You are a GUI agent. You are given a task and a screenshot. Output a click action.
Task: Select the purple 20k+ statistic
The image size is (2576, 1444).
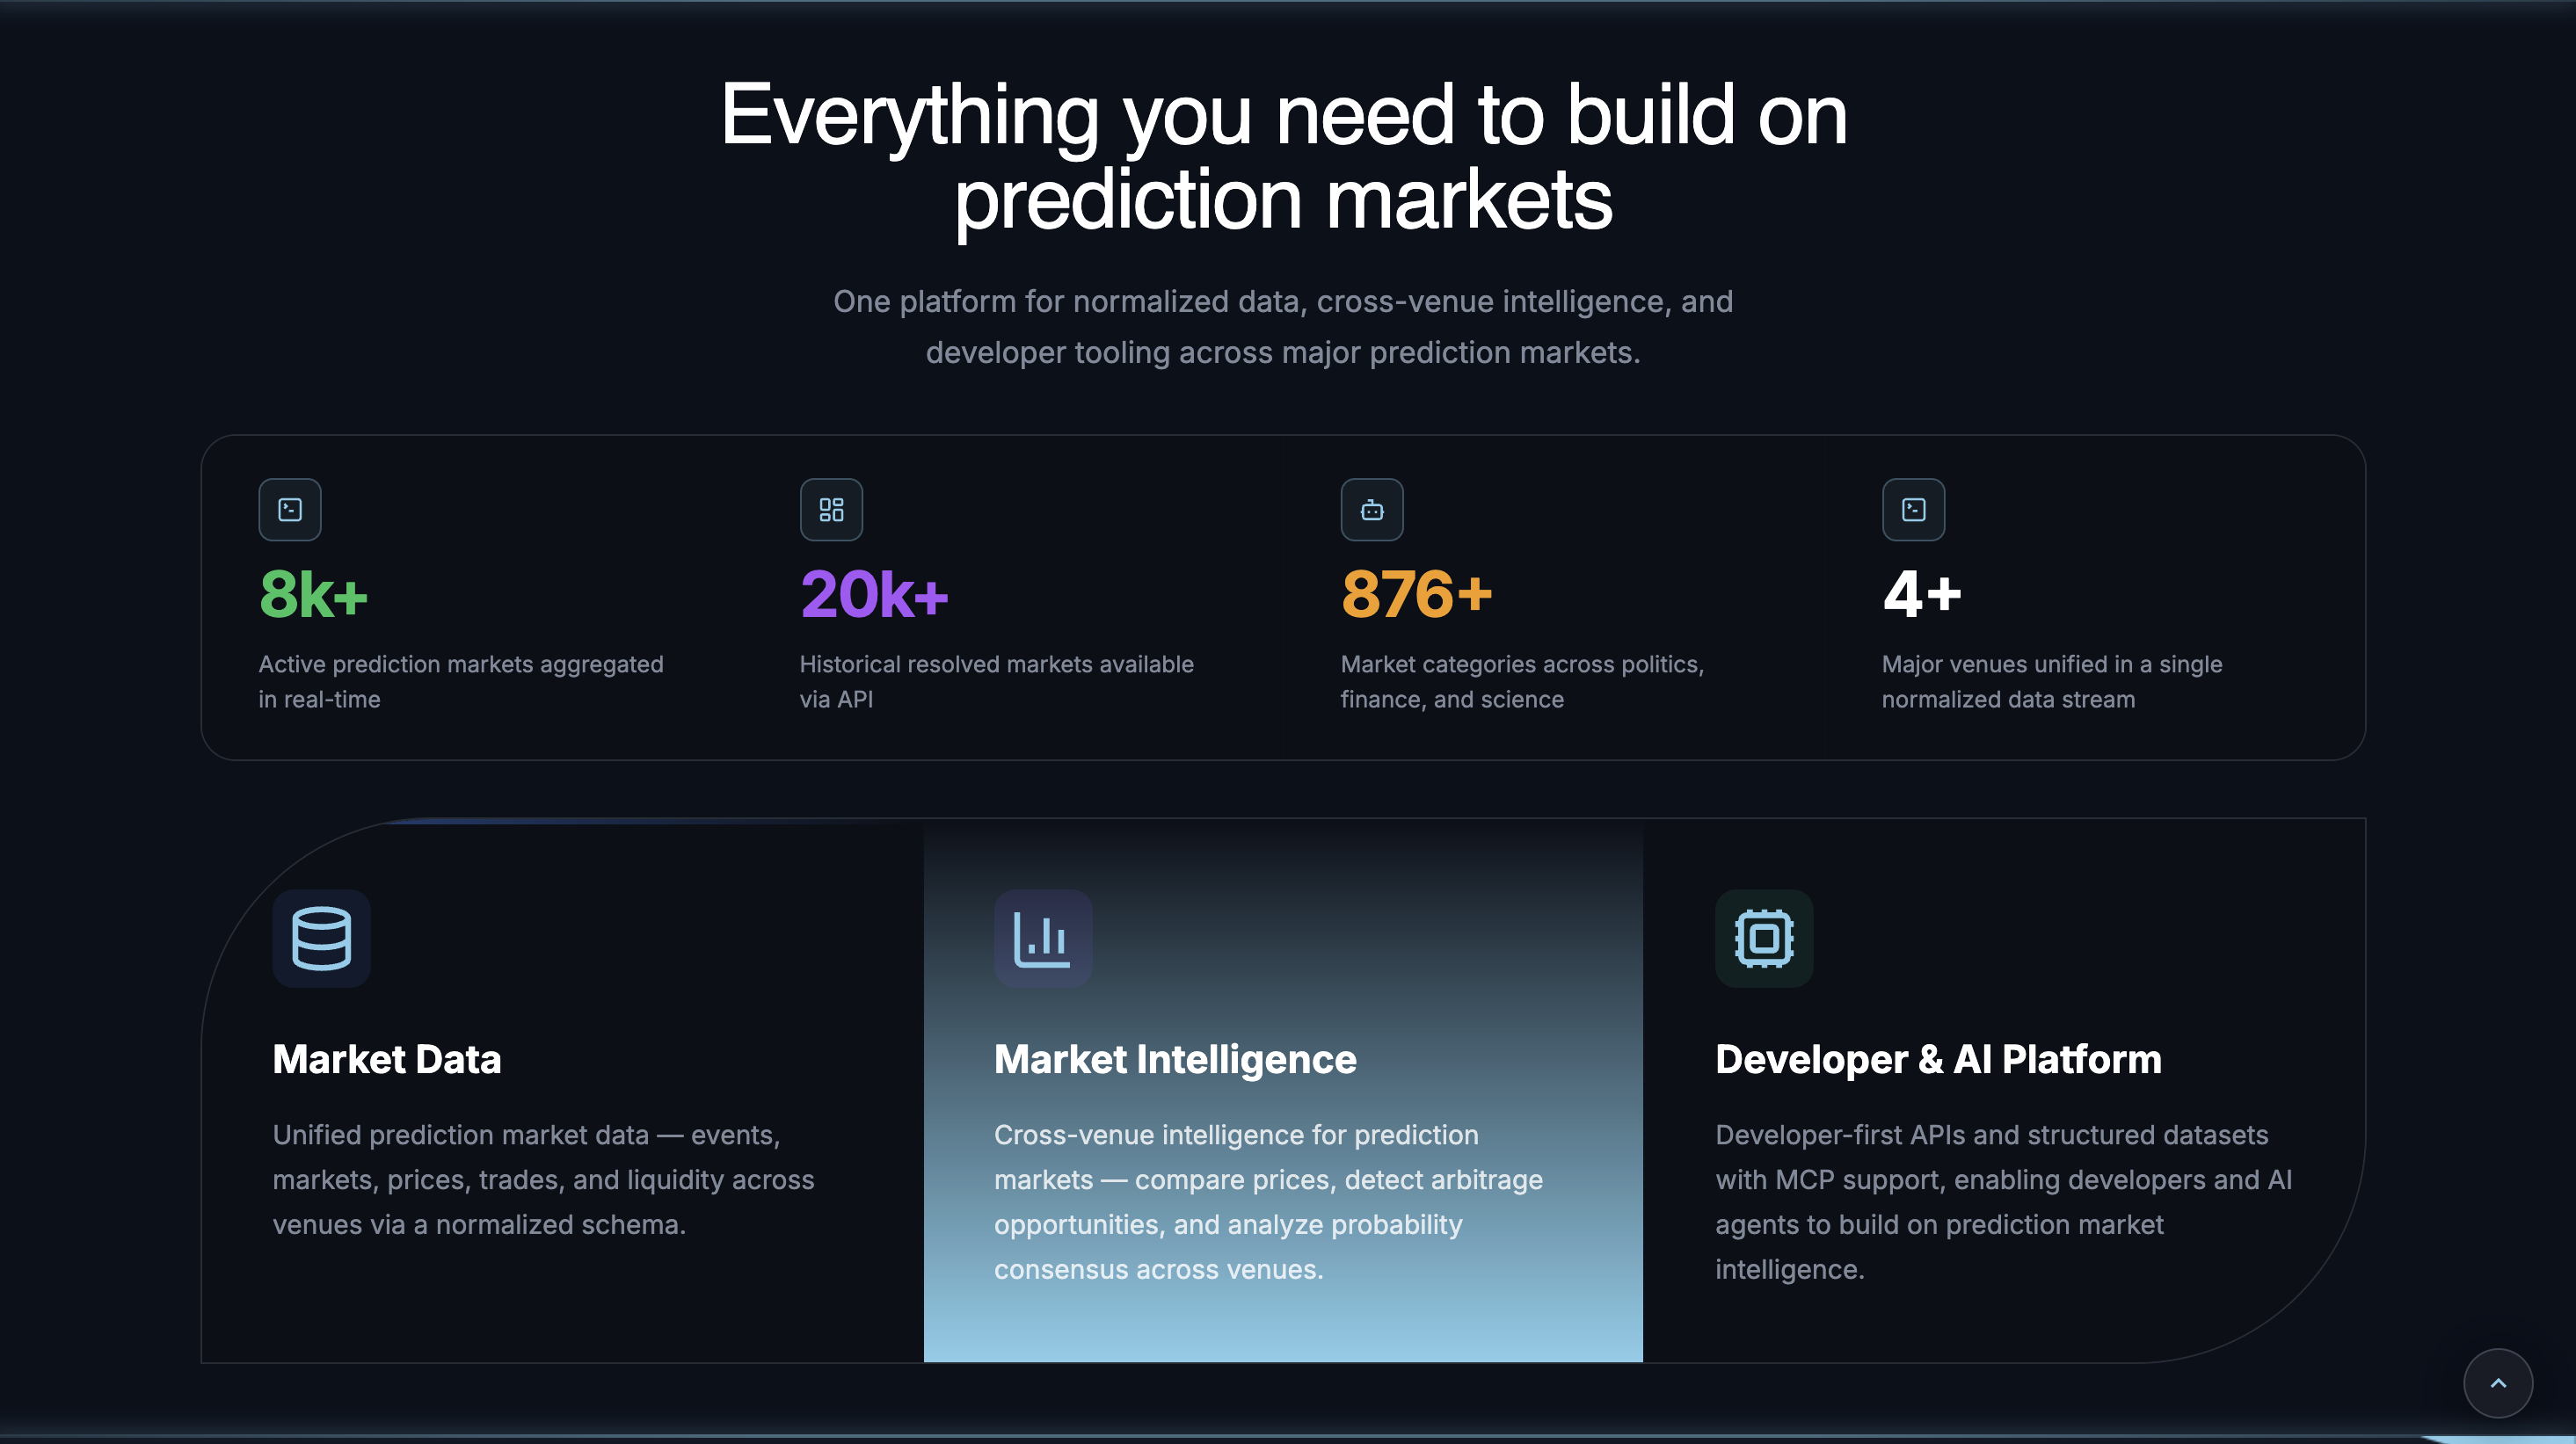pos(874,594)
